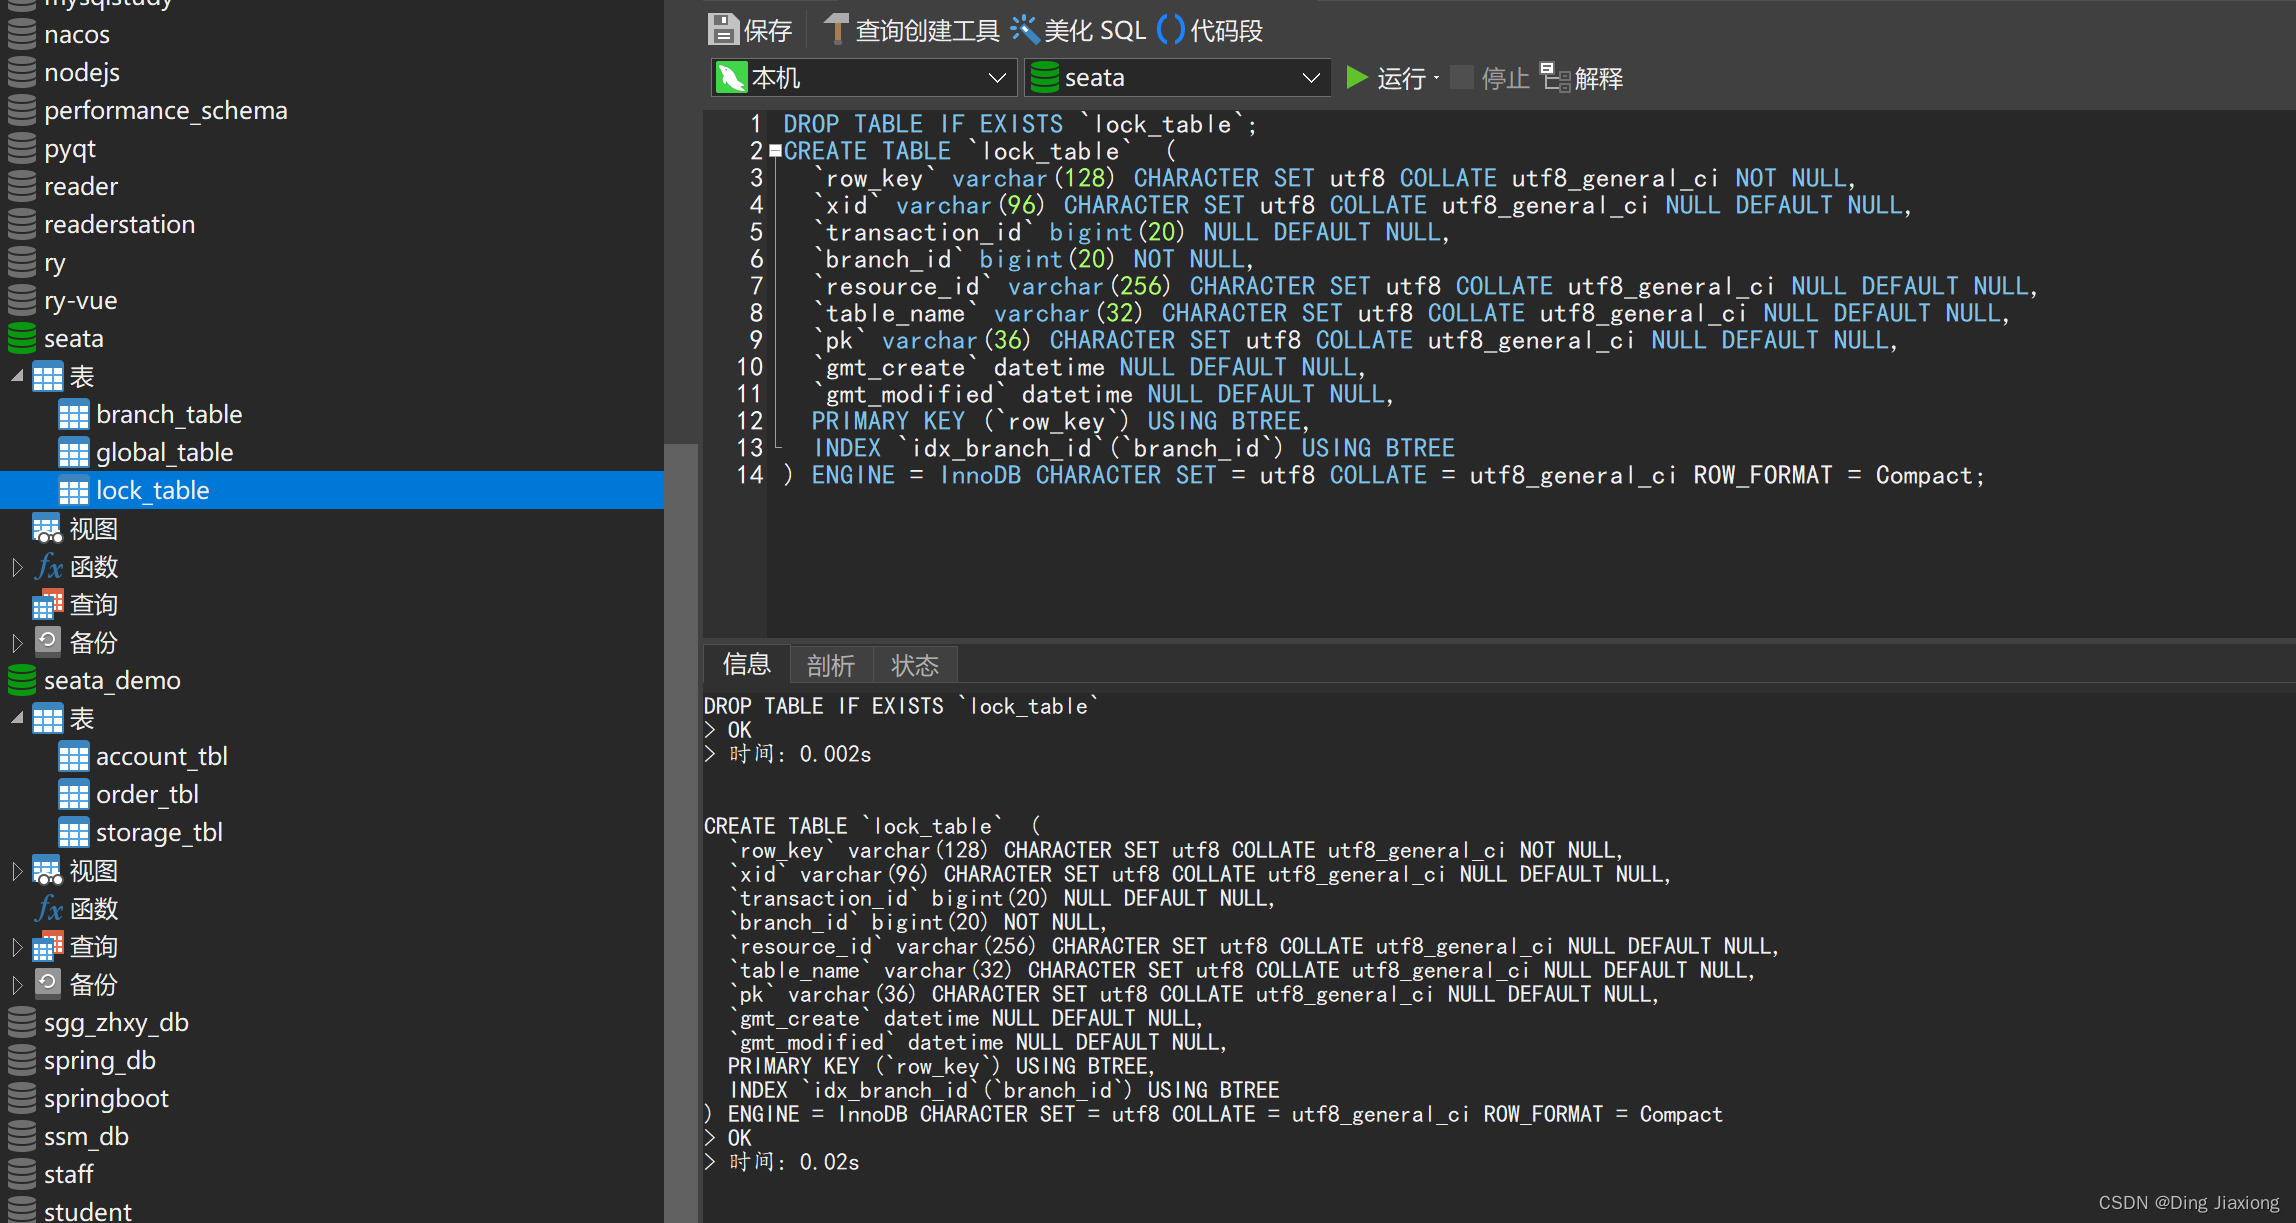Open the 查询 node under seata
The height and width of the screenshot is (1223, 2296).
[76, 605]
